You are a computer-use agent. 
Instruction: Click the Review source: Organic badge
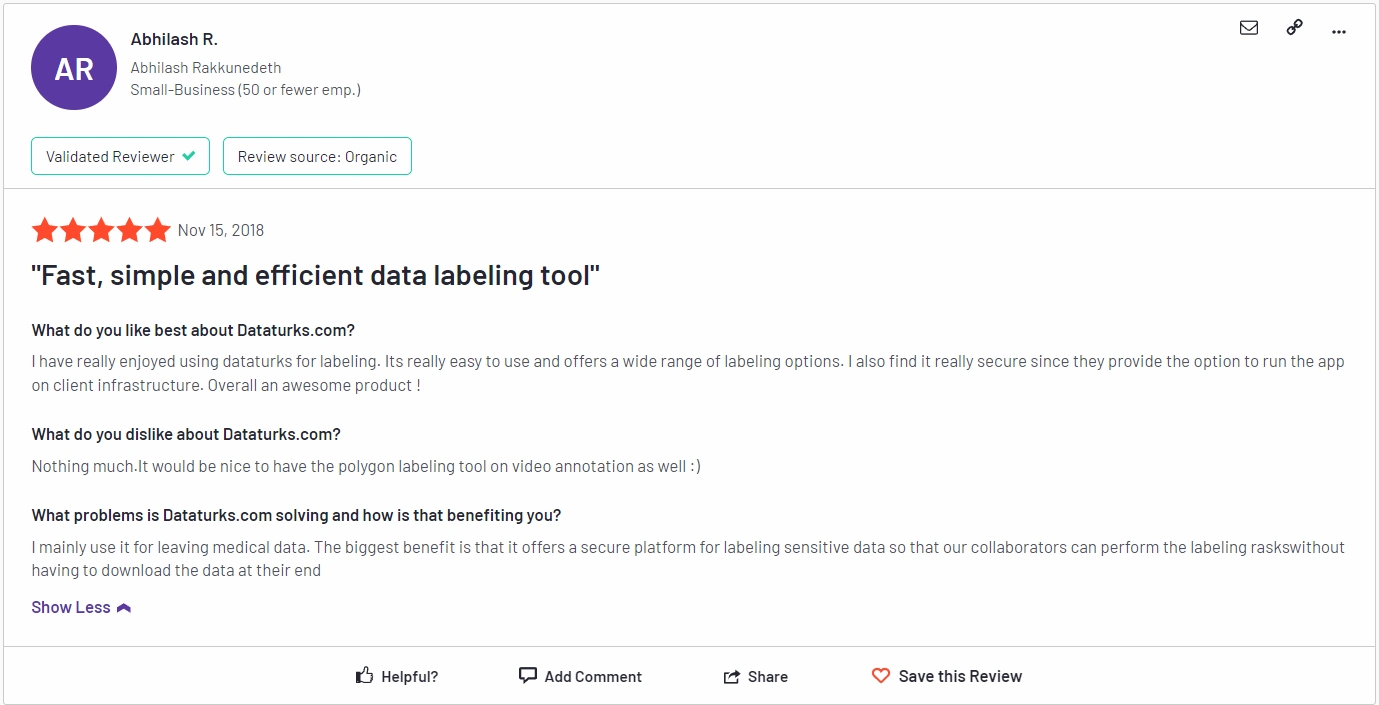click(317, 156)
